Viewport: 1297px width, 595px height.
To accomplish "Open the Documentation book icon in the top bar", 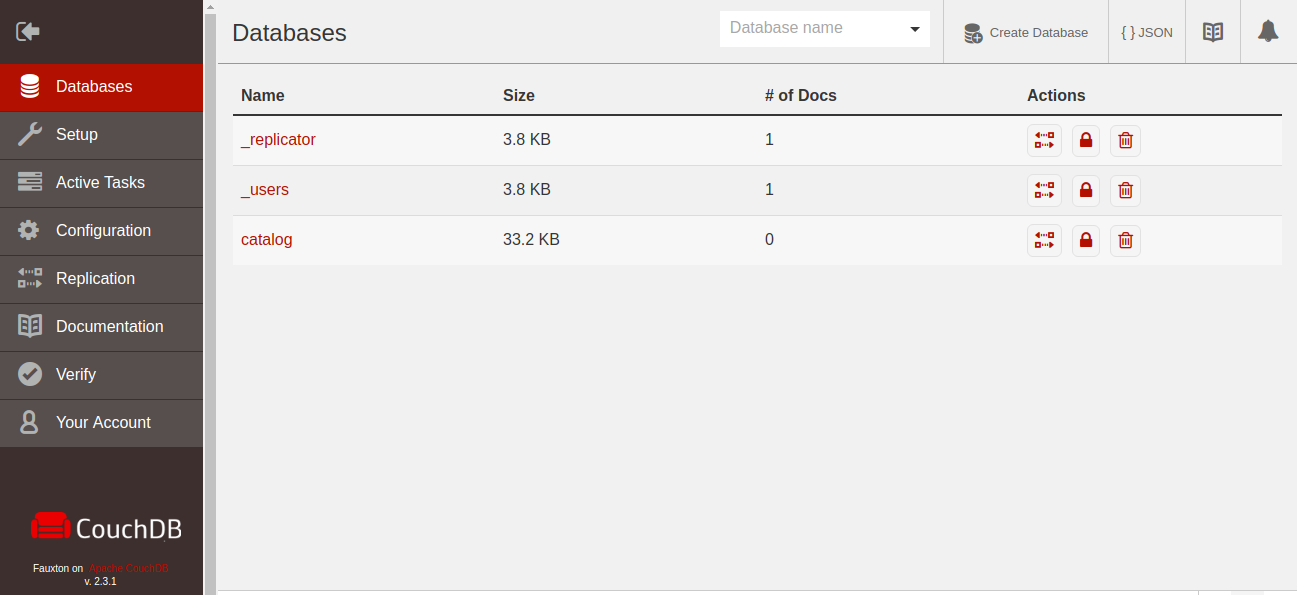I will (1212, 31).
